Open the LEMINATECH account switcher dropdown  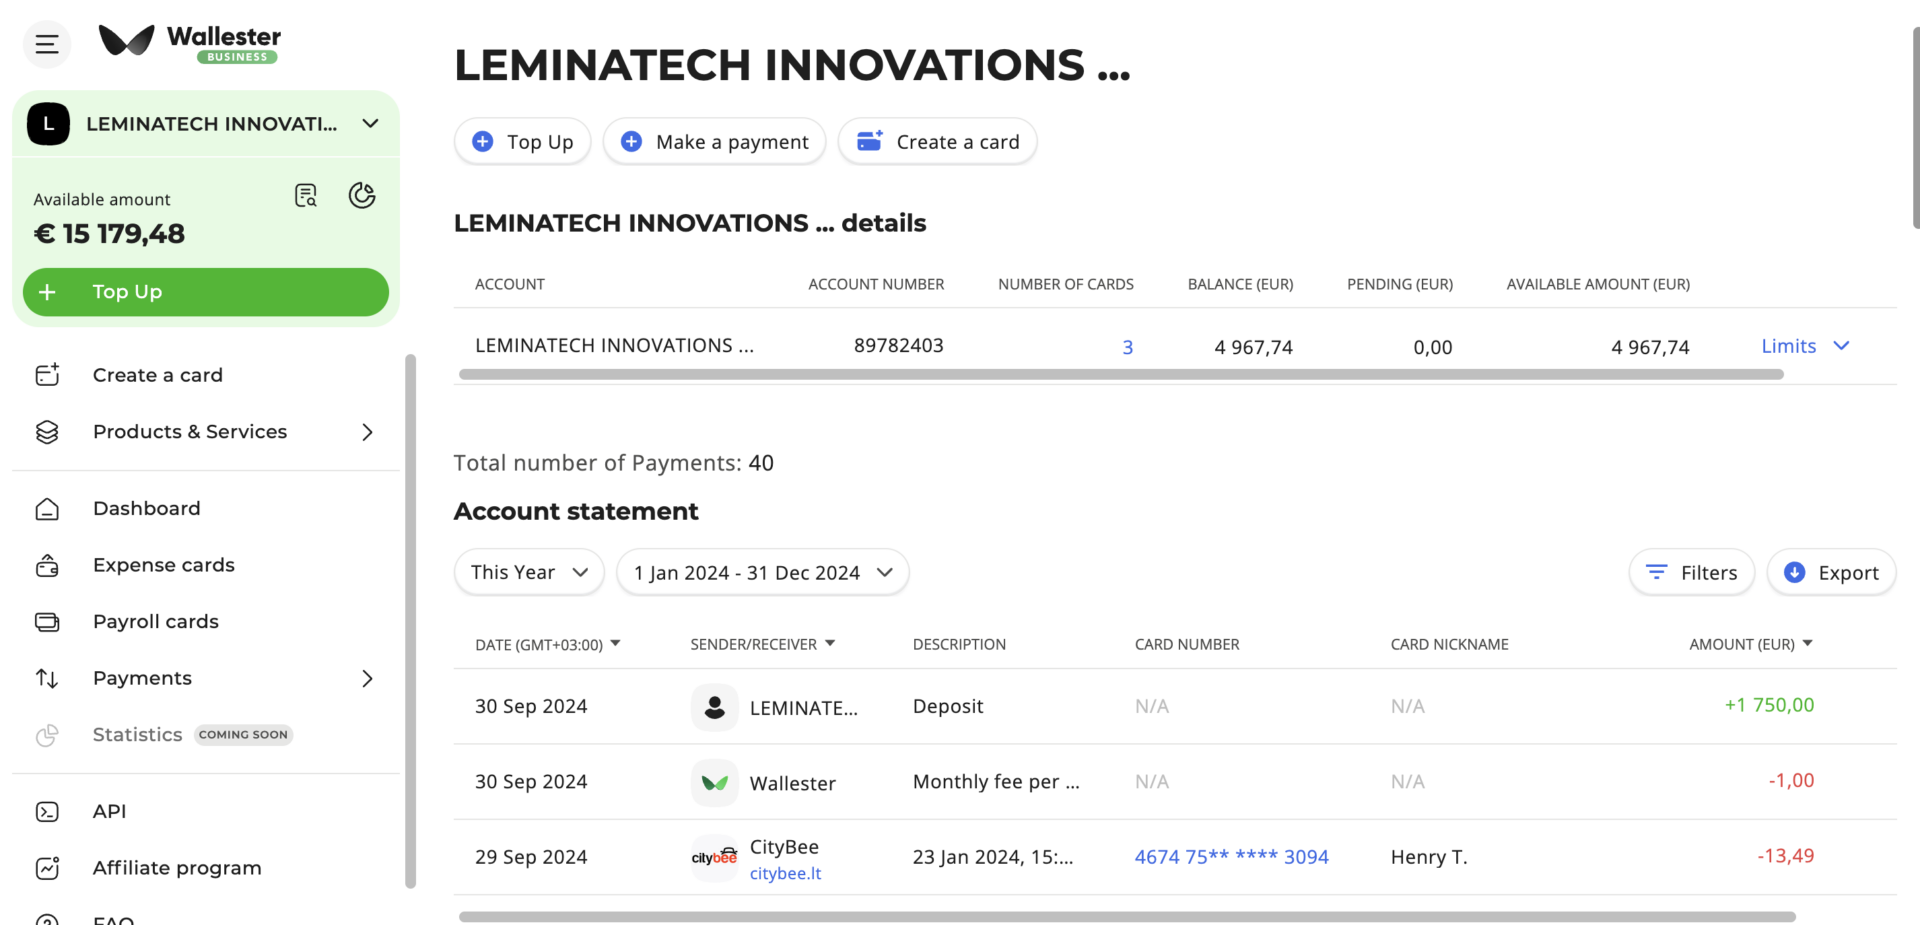tap(370, 124)
